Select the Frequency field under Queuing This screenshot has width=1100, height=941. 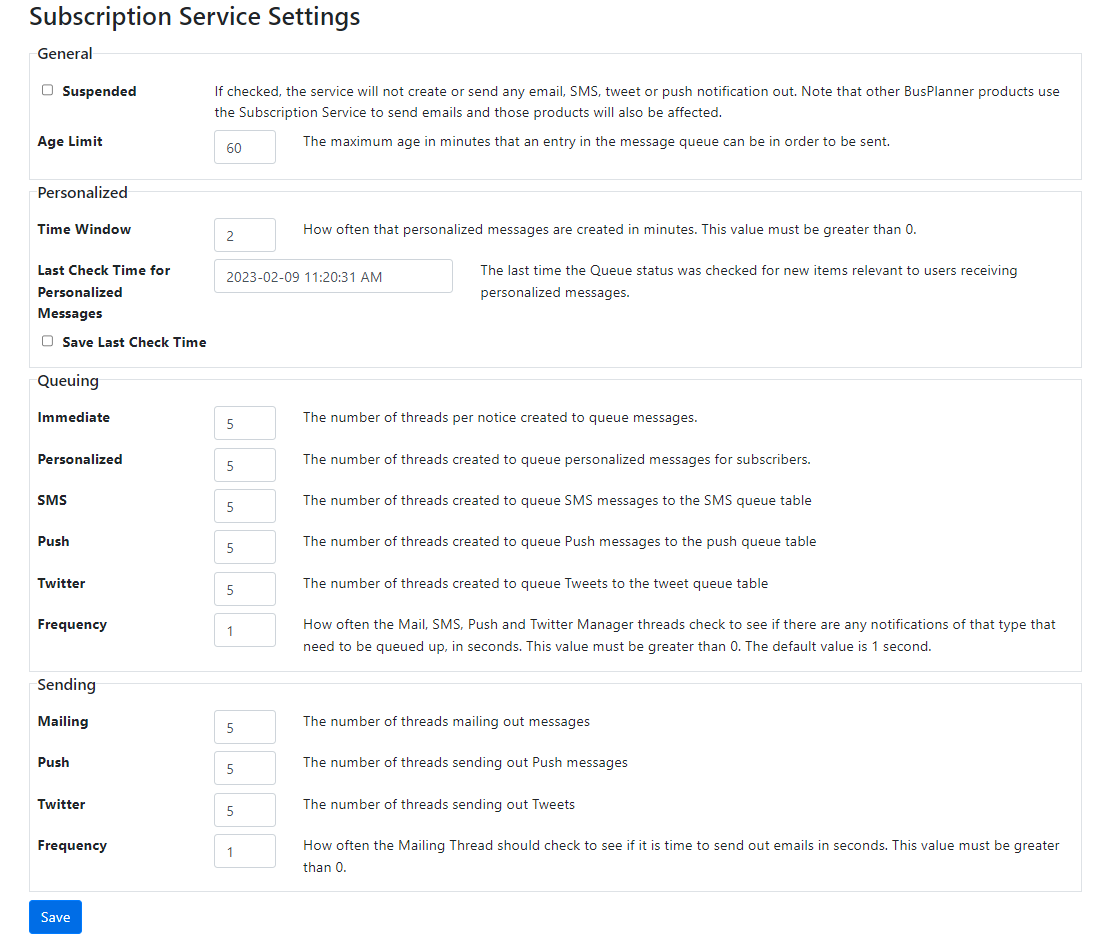click(x=244, y=629)
